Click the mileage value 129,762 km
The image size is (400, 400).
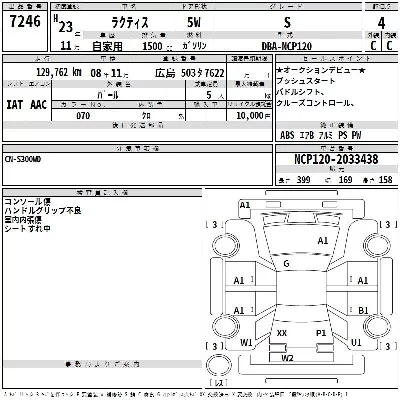pyautogui.click(x=59, y=72)
